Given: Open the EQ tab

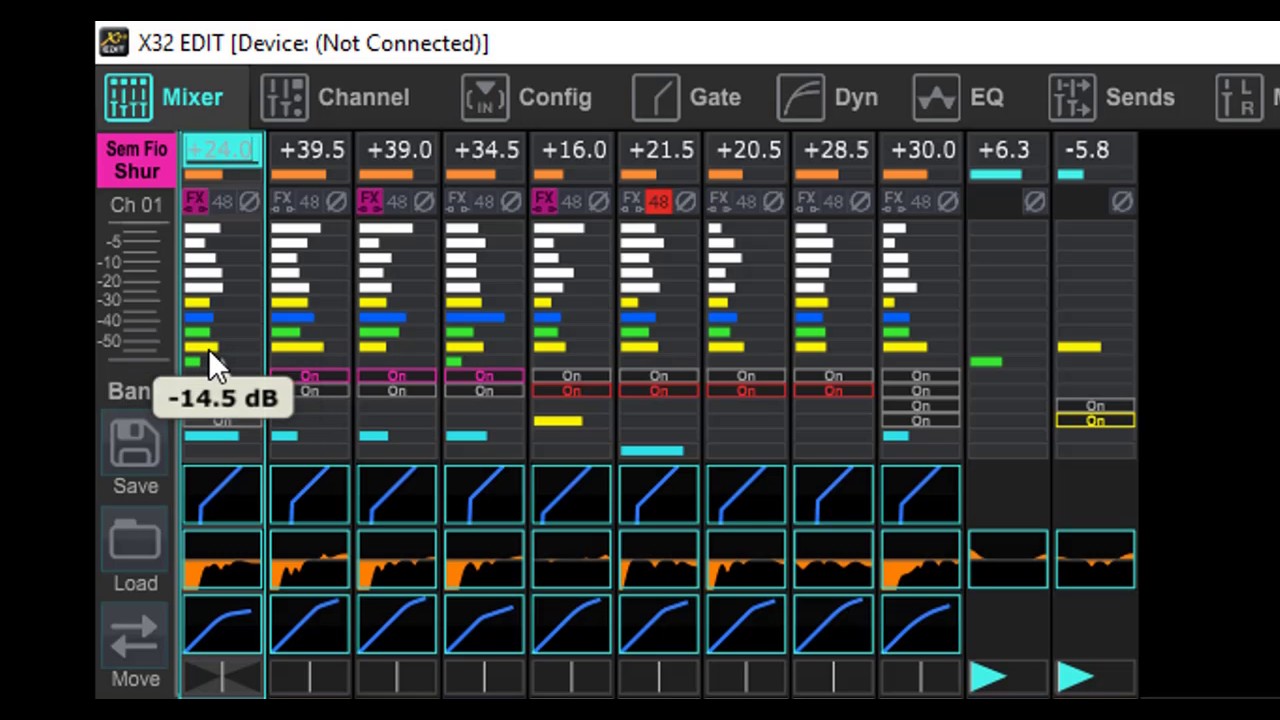Looking at the screenshot, I should (x=958, y=98).
